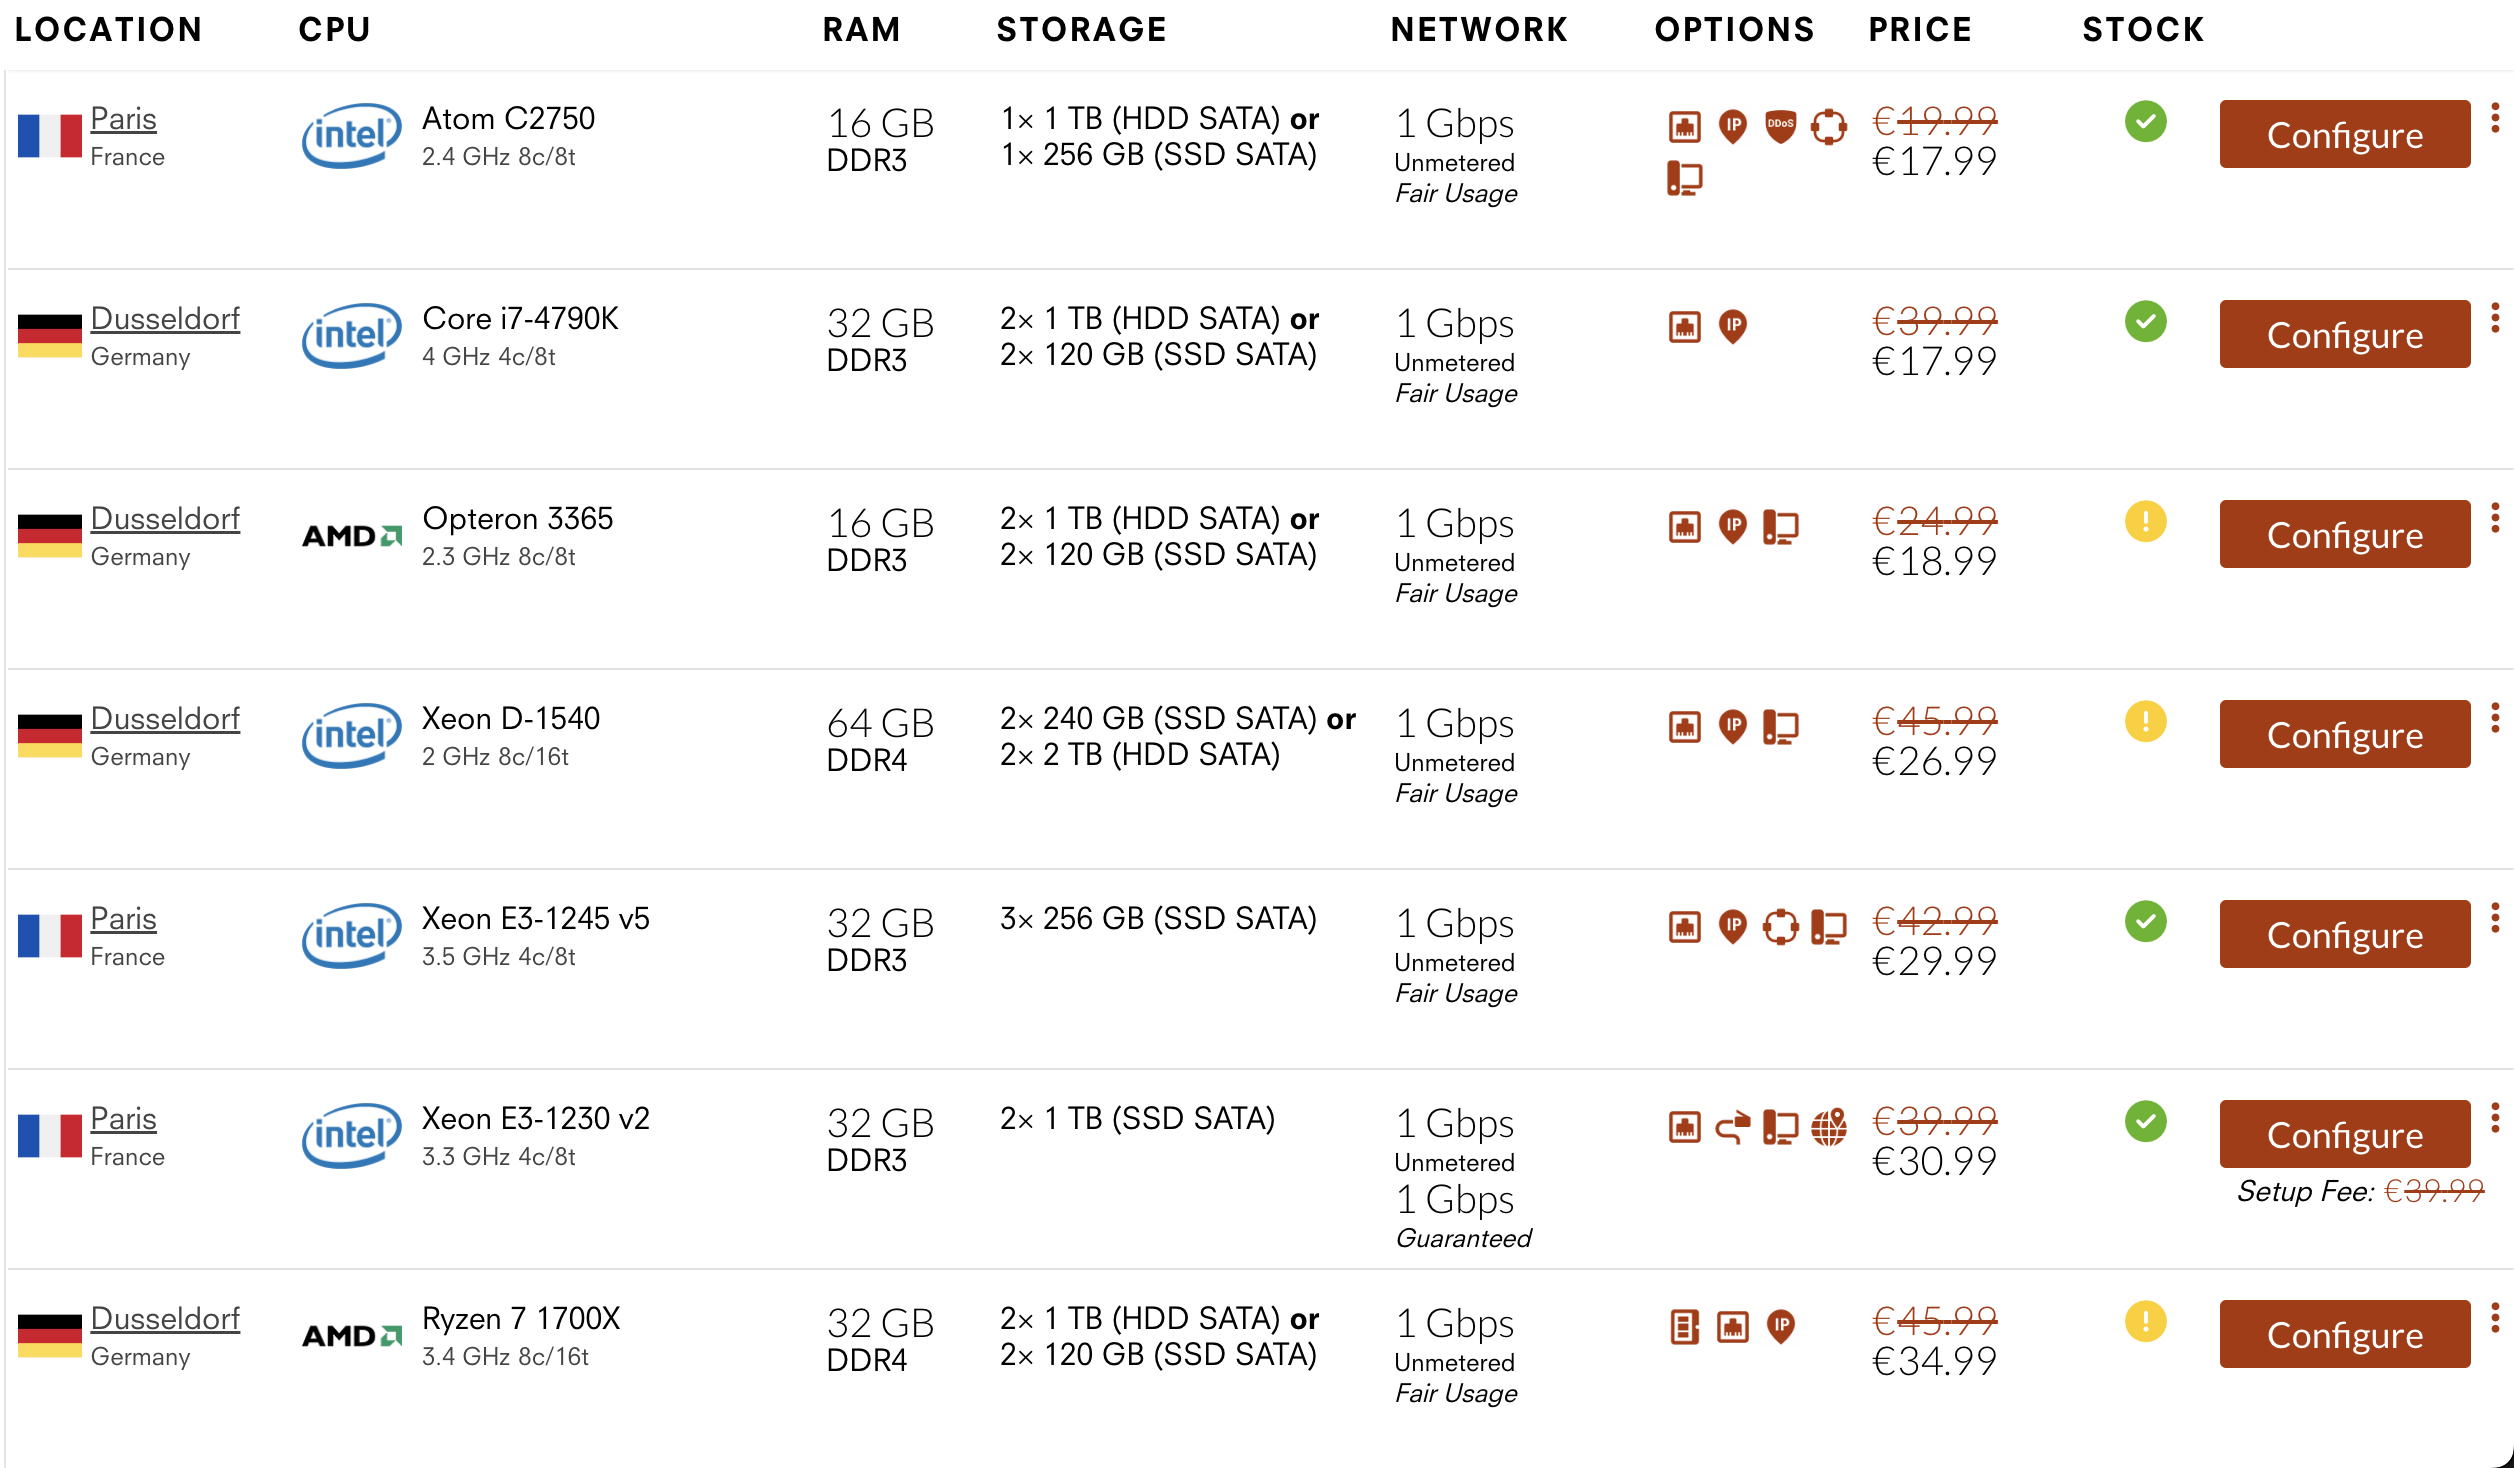Sort by the PRICE column header
This screenshot has width=2514, height=1468.
(1919, 30)
